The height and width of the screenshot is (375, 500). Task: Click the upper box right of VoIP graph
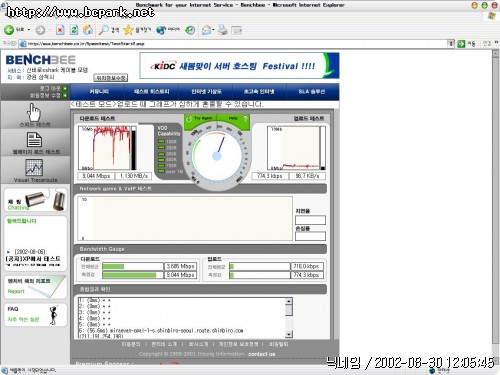[x=310, y=220]
